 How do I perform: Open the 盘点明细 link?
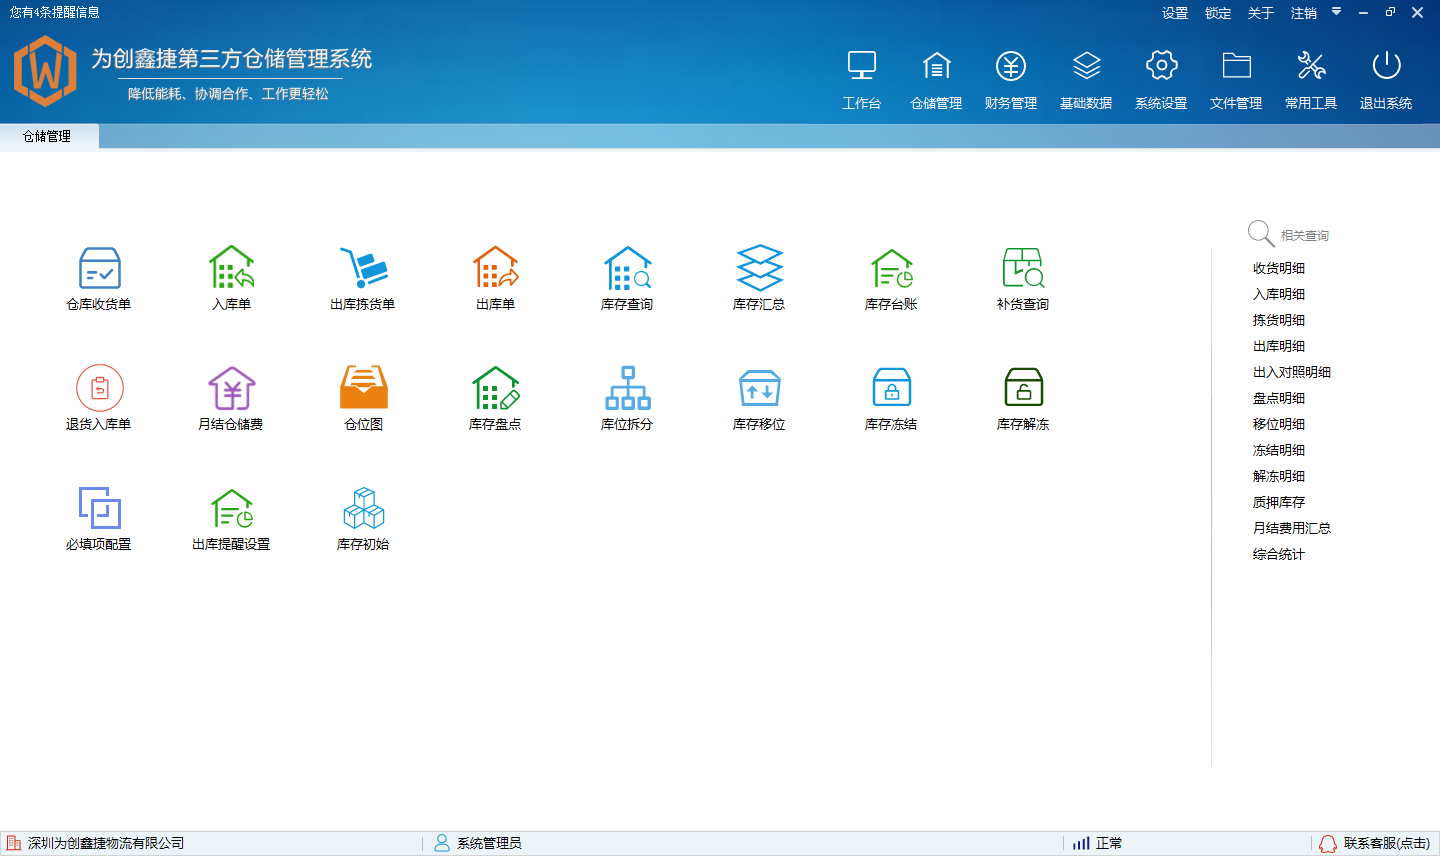(1279, 398)
